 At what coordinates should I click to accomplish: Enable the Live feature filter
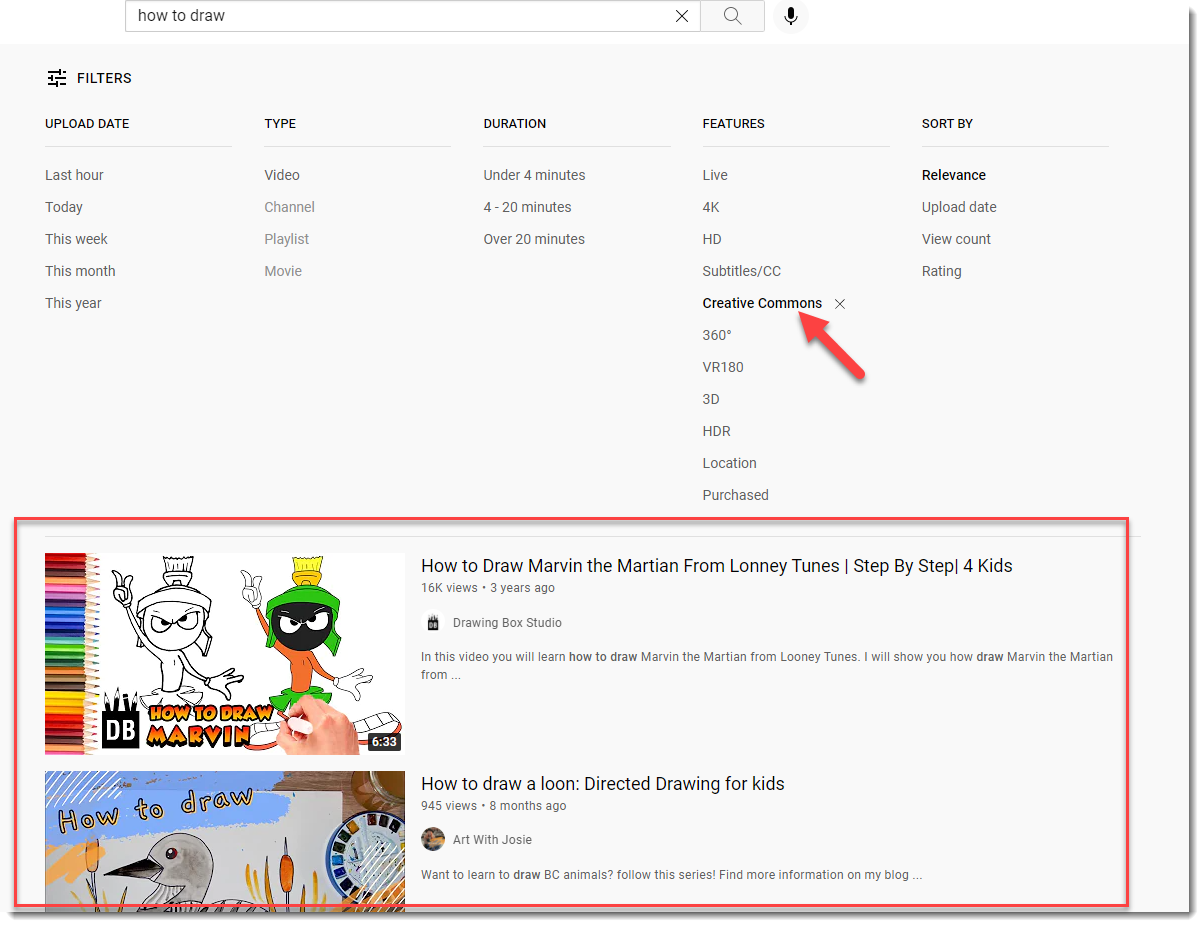click(x=715, y=175)
